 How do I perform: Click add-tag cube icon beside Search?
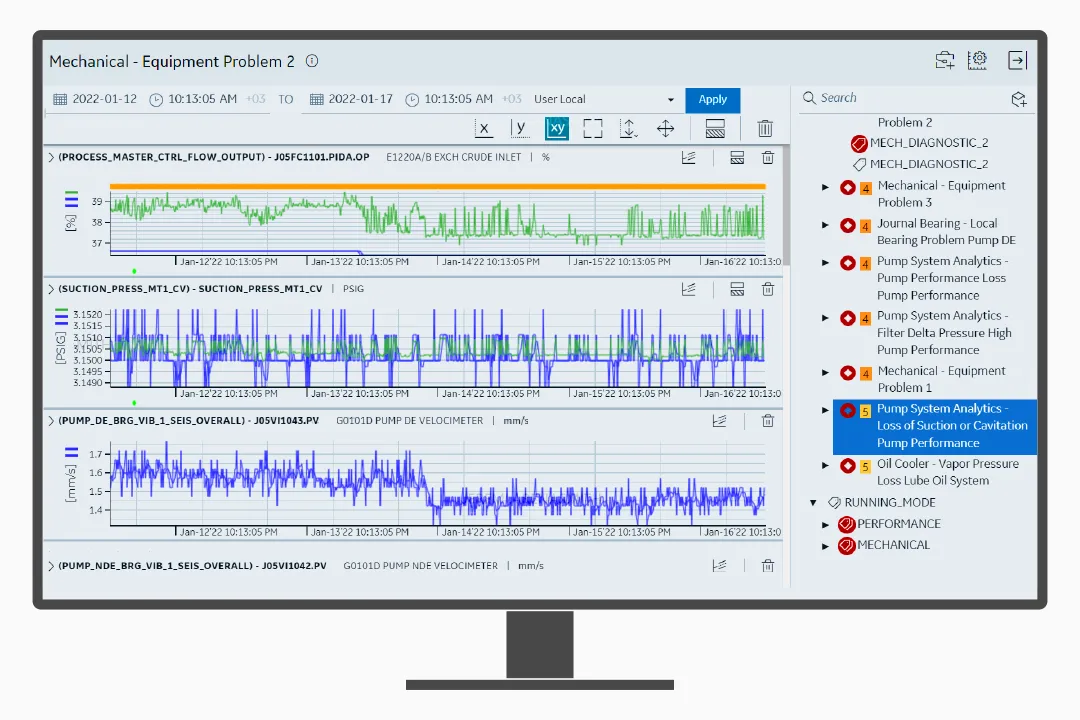[x=1018, y=99]
